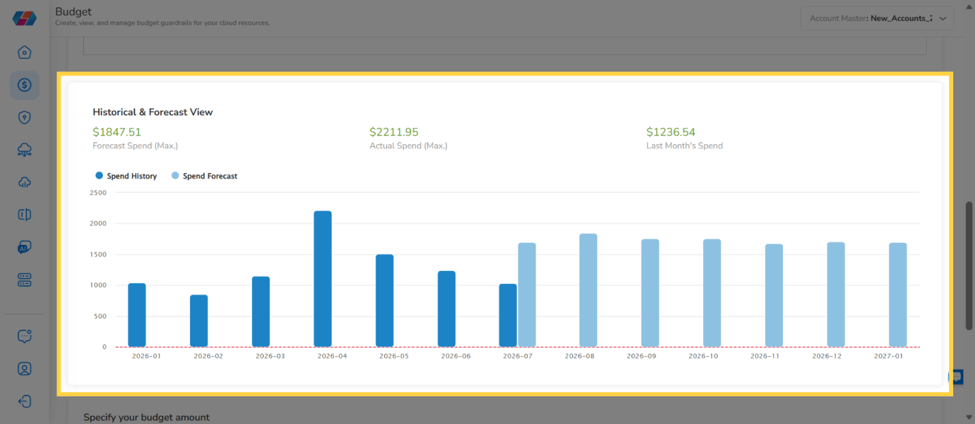Click the 2027-01 forecast bar
The height and width of the screenshot is (424, 975).
[898, 295]
